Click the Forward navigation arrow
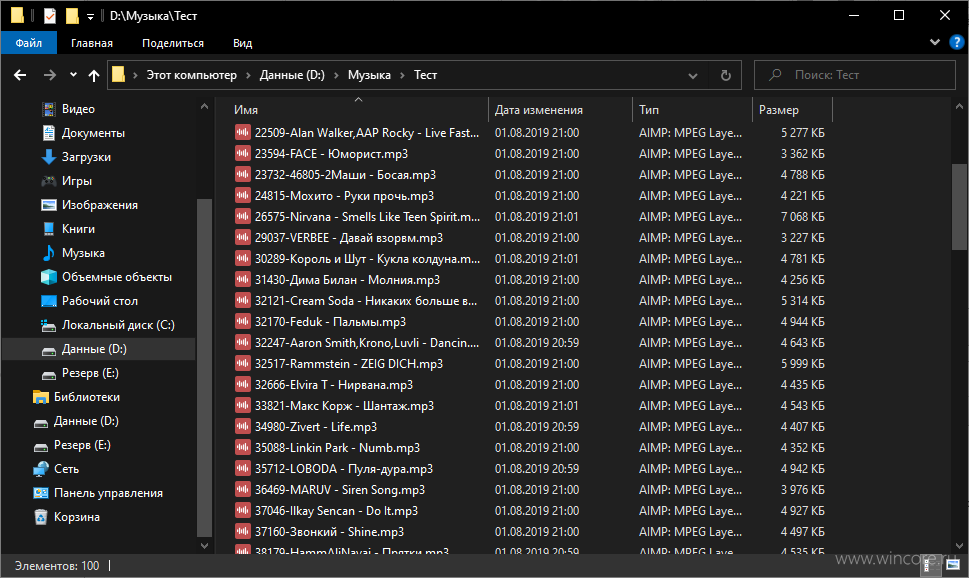This screenshot has height=578, width=969. click(49, 75)
